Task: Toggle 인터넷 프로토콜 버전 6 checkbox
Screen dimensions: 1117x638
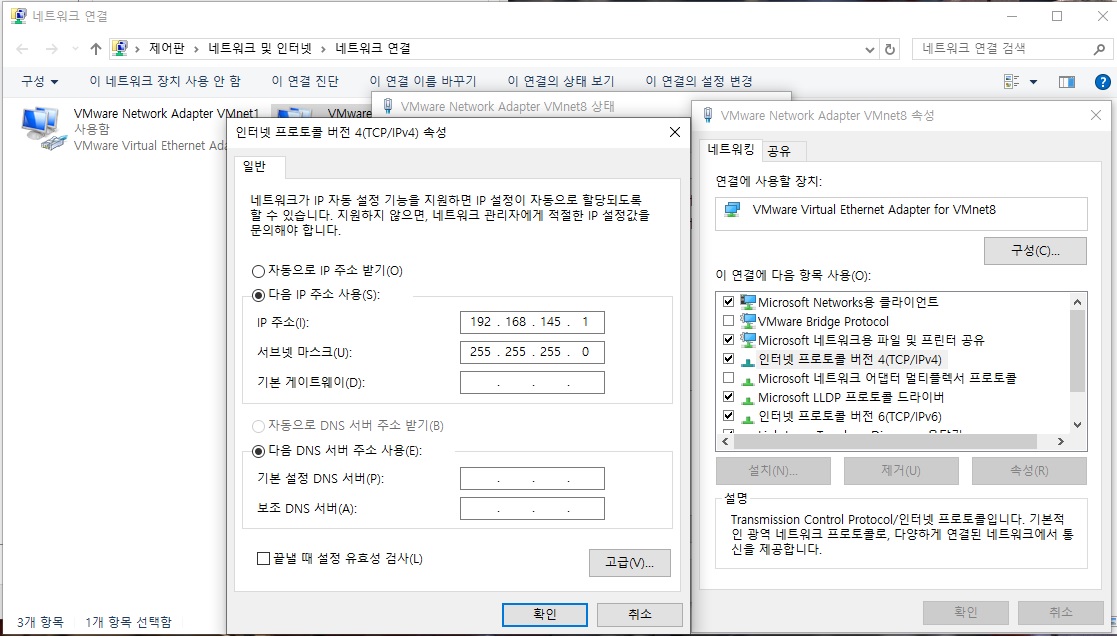Action: (x=728, y=416)
